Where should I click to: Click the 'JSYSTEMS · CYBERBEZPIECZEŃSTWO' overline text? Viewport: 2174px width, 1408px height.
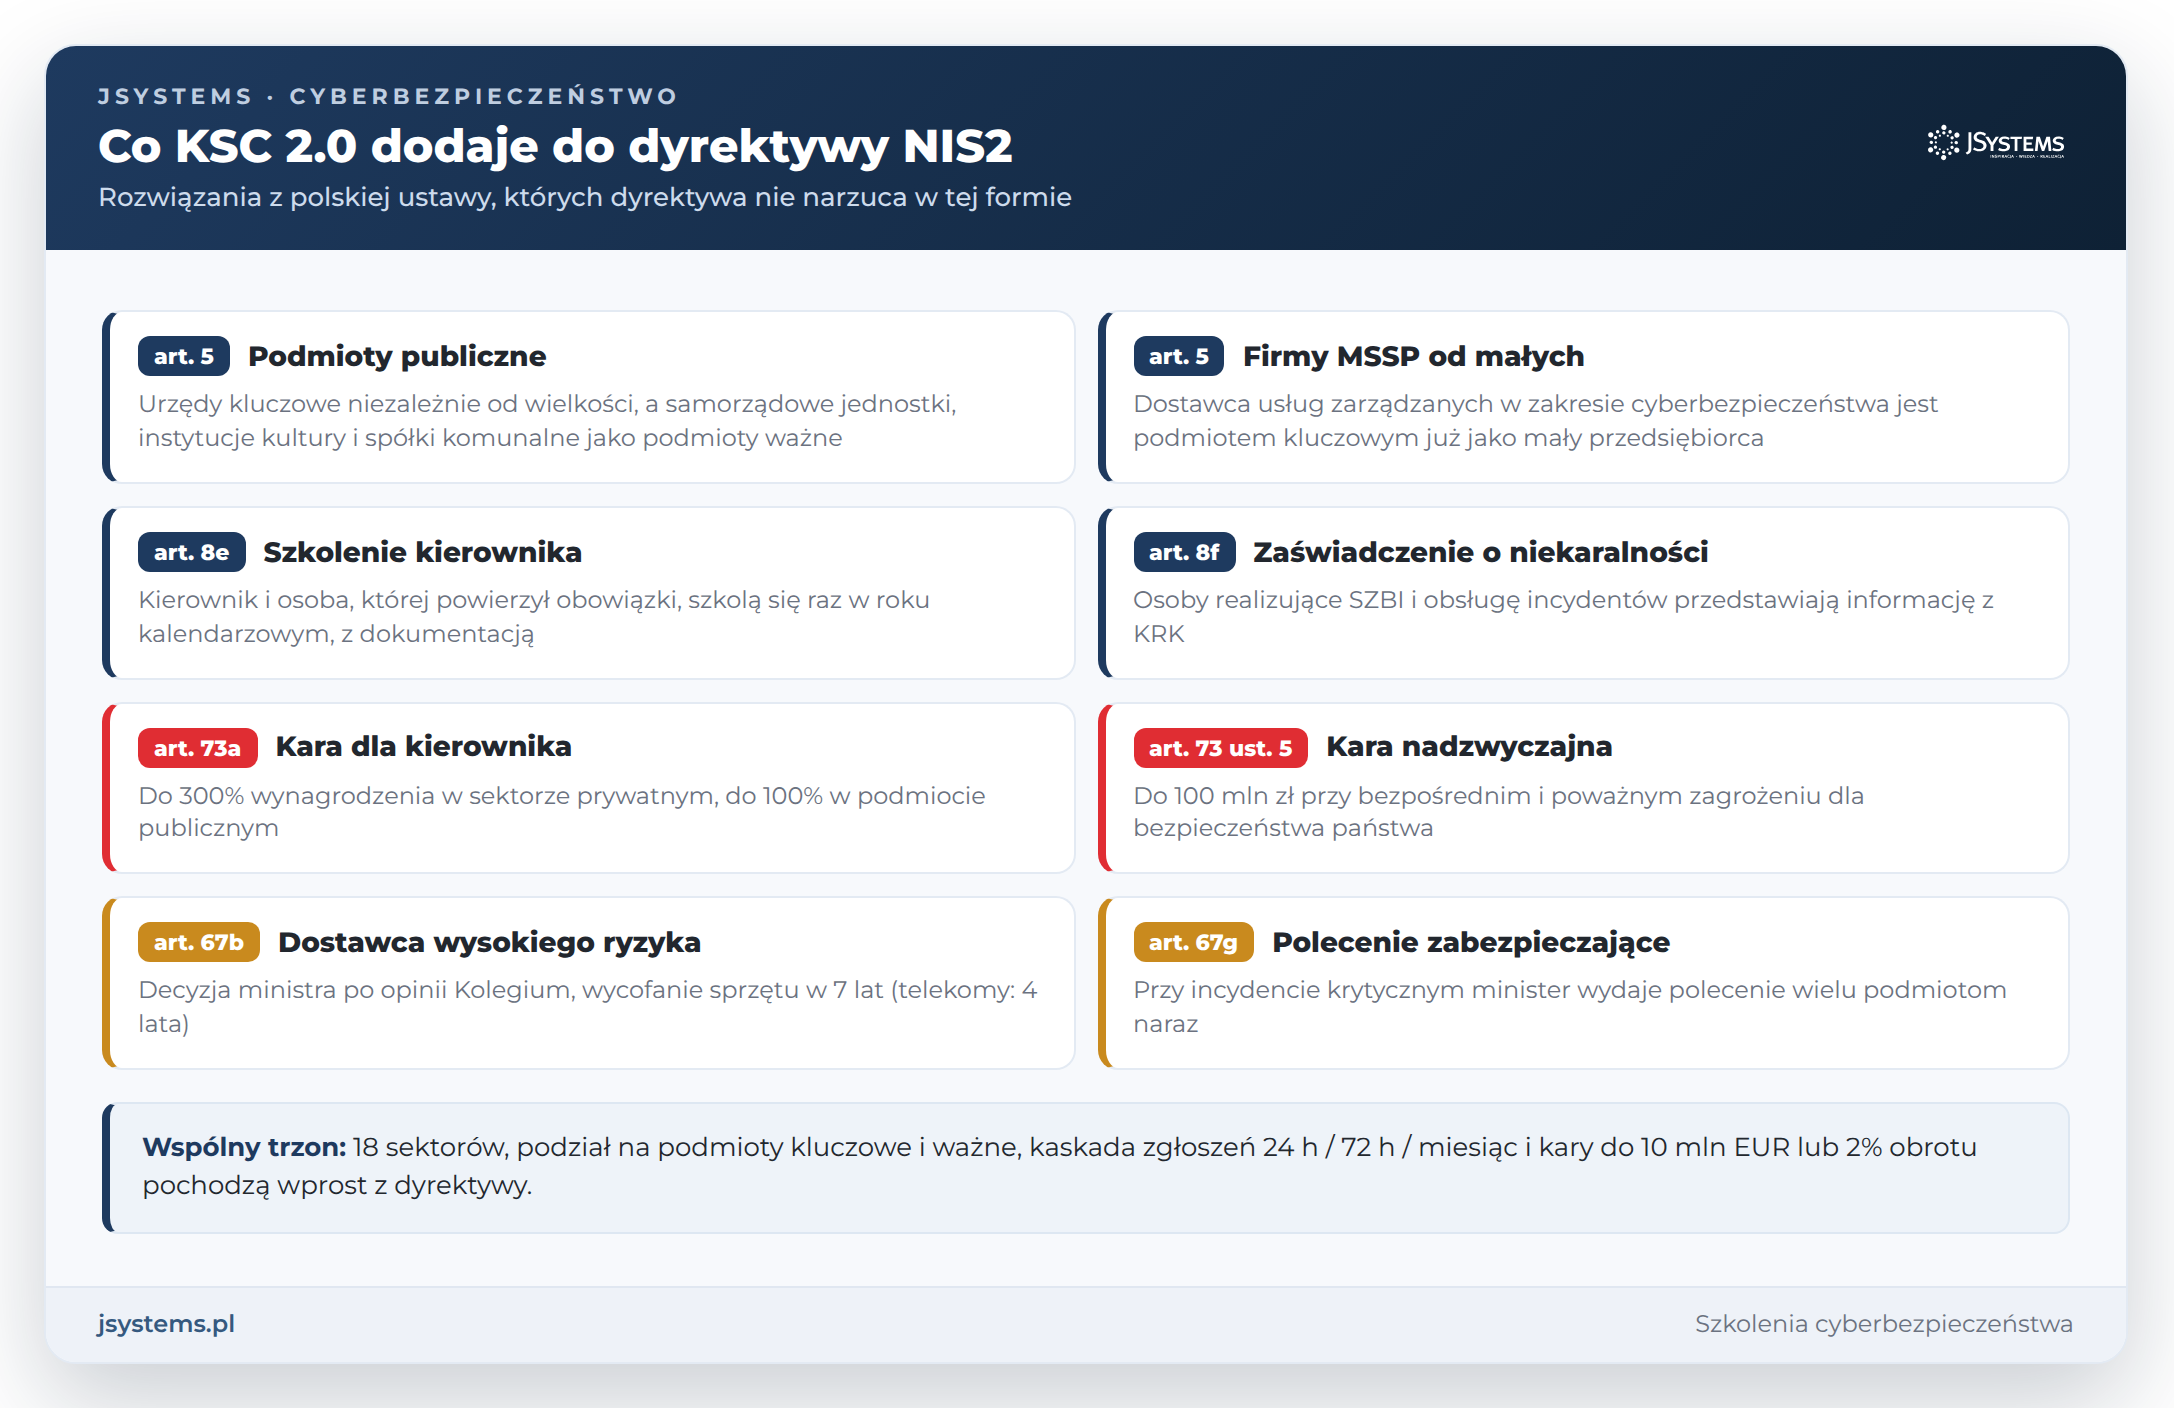387,96
